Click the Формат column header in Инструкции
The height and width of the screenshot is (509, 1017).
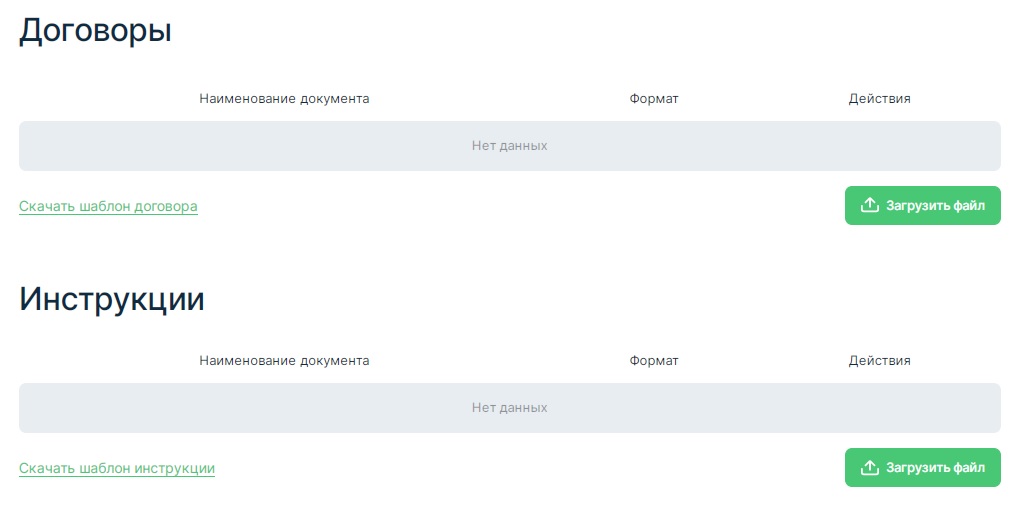654,361
